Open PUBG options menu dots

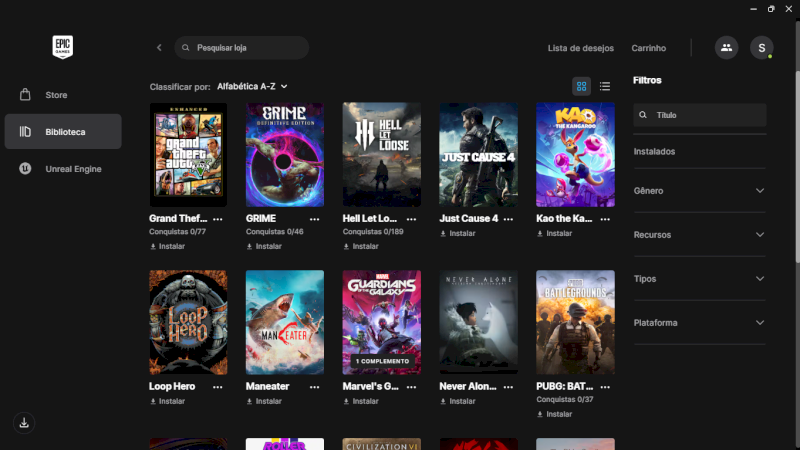coord(605,387)
